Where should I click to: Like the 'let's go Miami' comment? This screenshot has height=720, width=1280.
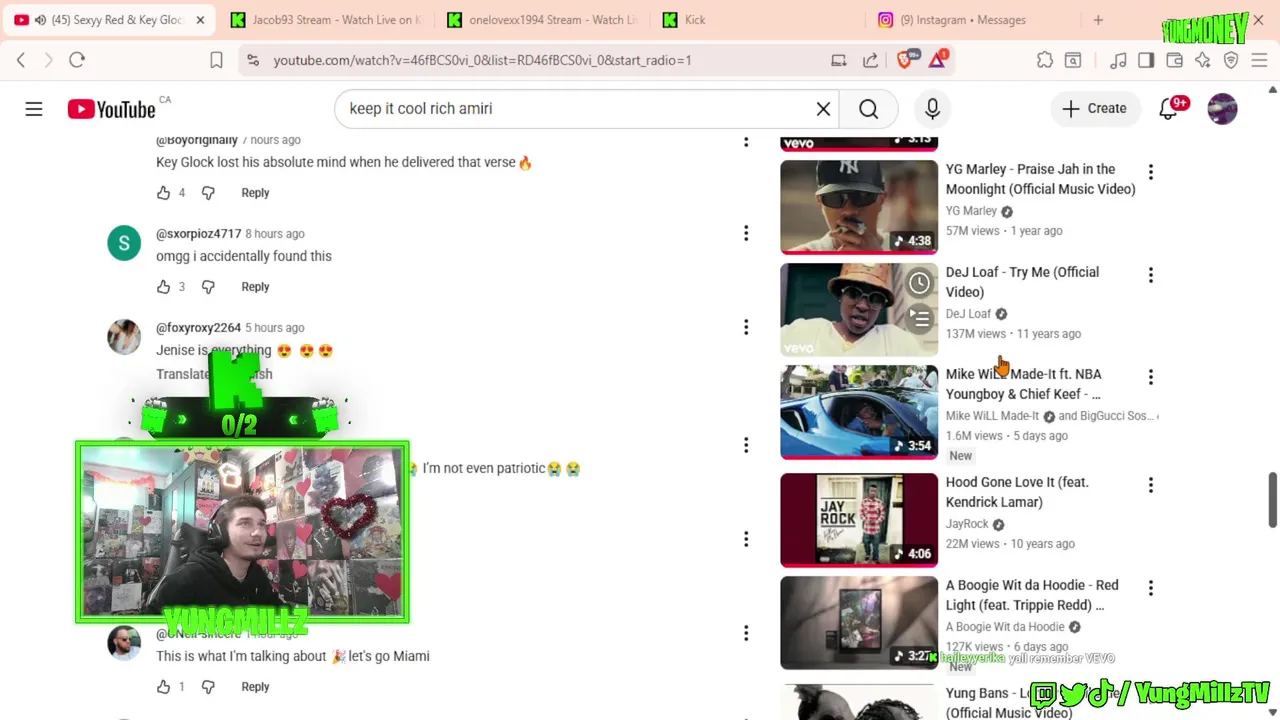(164, 687)
